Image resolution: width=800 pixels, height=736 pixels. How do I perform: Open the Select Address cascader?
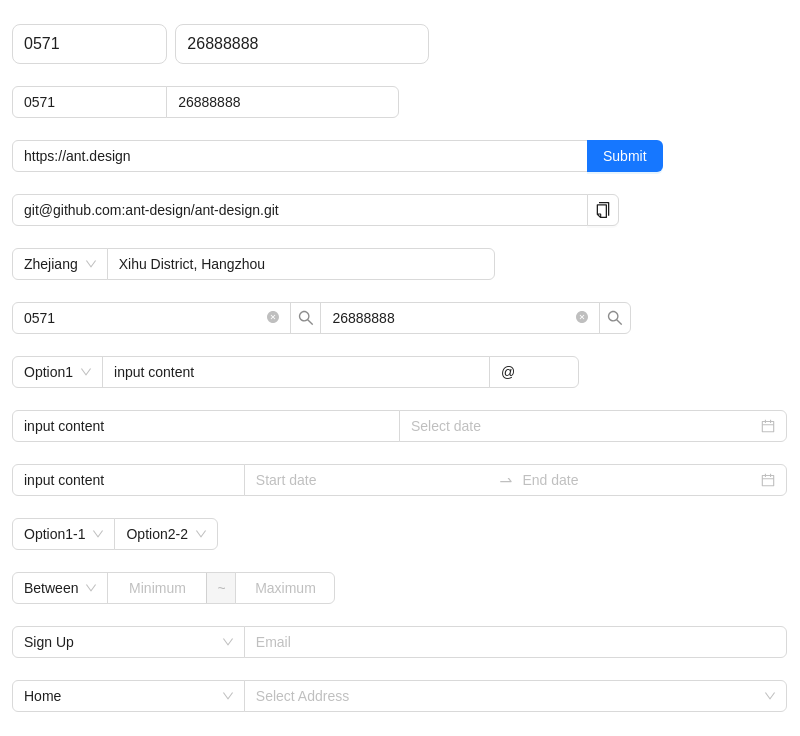516,696
